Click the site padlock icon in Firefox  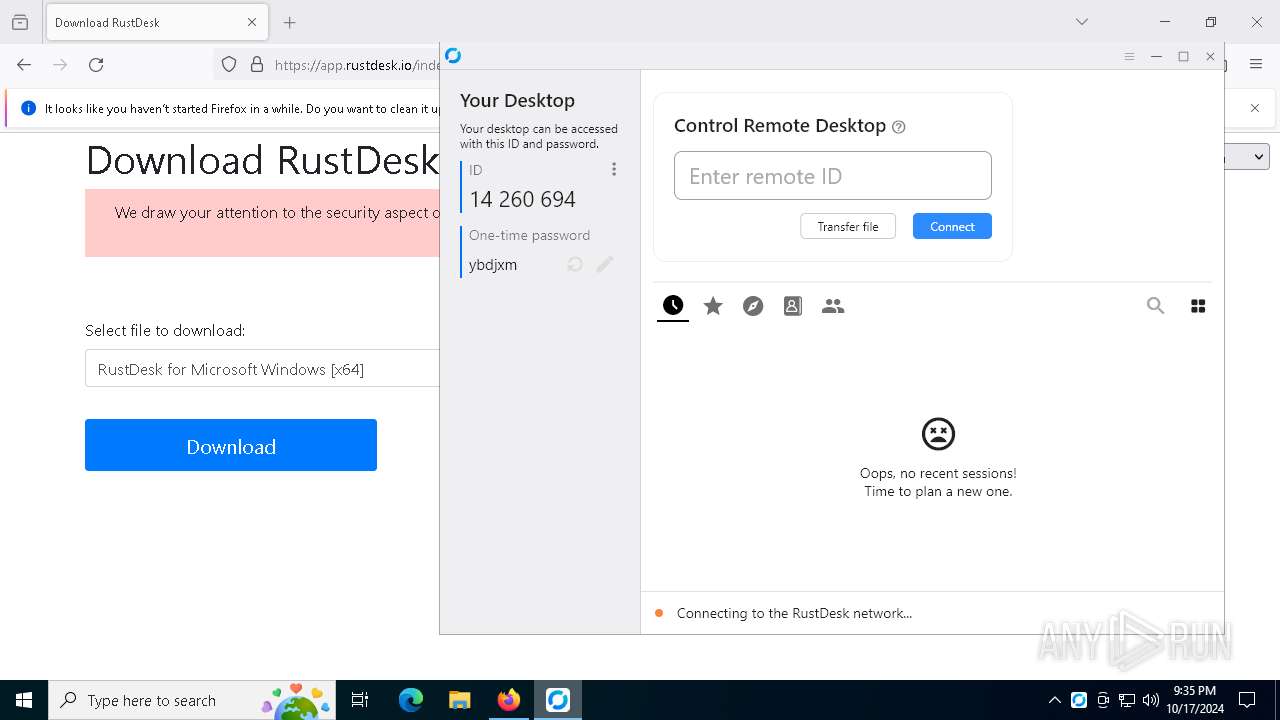257,64
